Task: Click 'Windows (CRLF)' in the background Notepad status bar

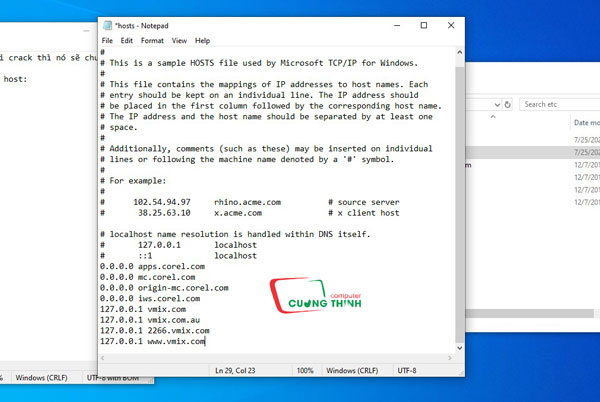Action: click(x=41, y=378)
